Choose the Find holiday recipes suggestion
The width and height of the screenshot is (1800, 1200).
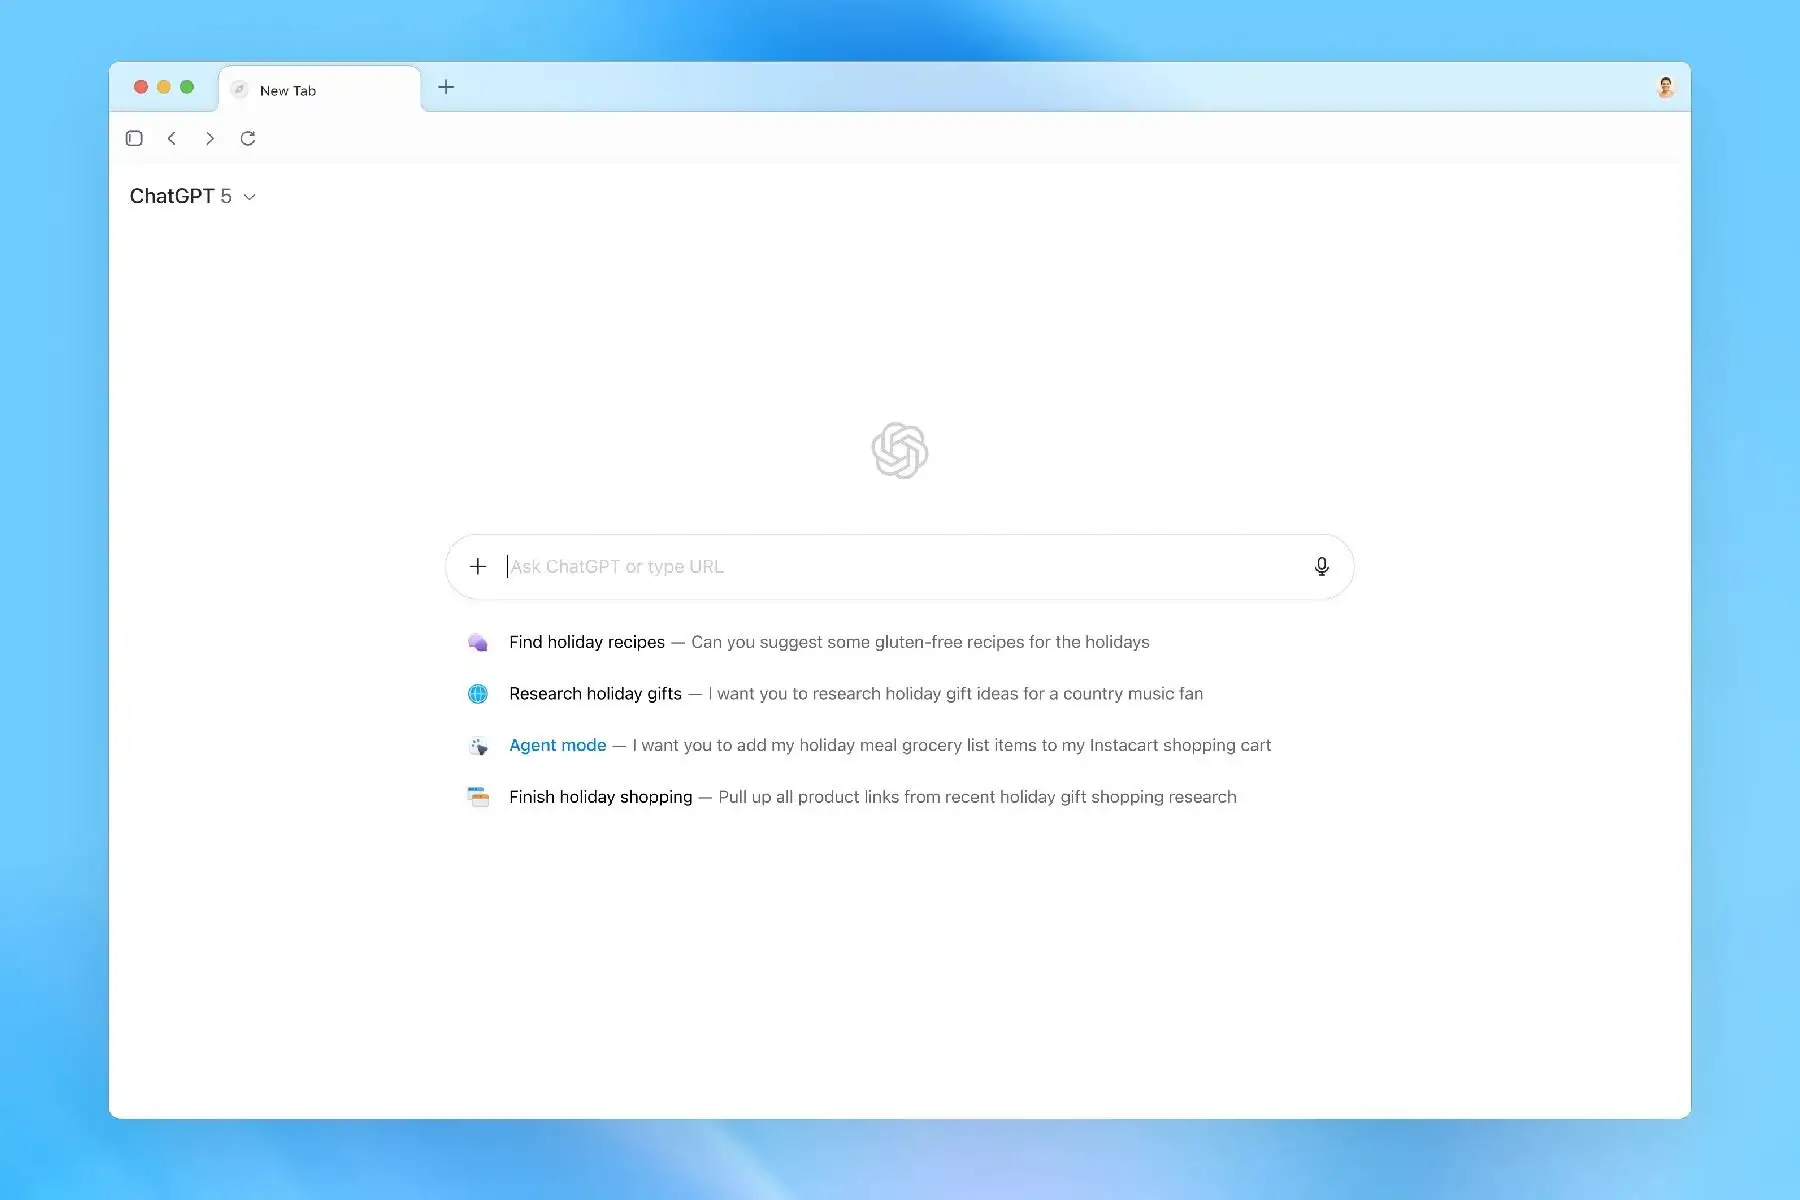click(x=587, y=642)
